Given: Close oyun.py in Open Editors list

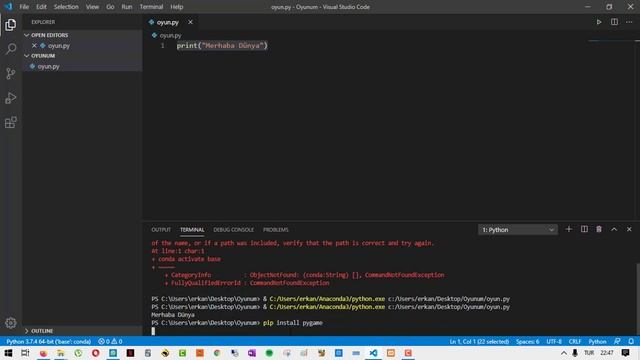Looking at the screenshot, I should [34, 46].
